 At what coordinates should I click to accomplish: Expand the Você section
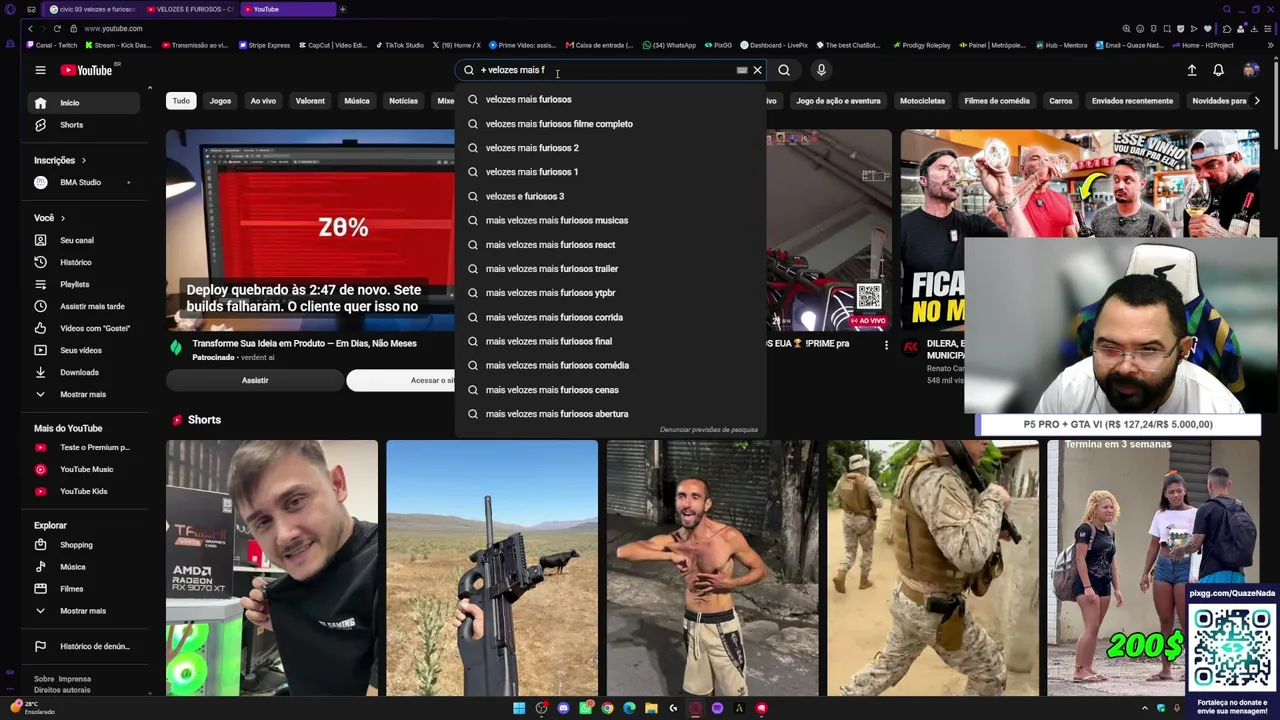coord(49,218)
